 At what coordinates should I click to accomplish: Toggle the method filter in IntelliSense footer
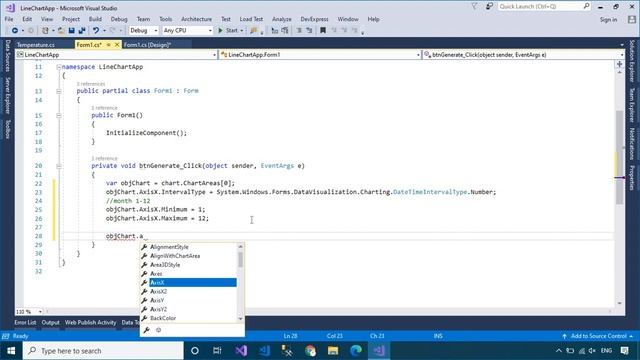[158, 330]
